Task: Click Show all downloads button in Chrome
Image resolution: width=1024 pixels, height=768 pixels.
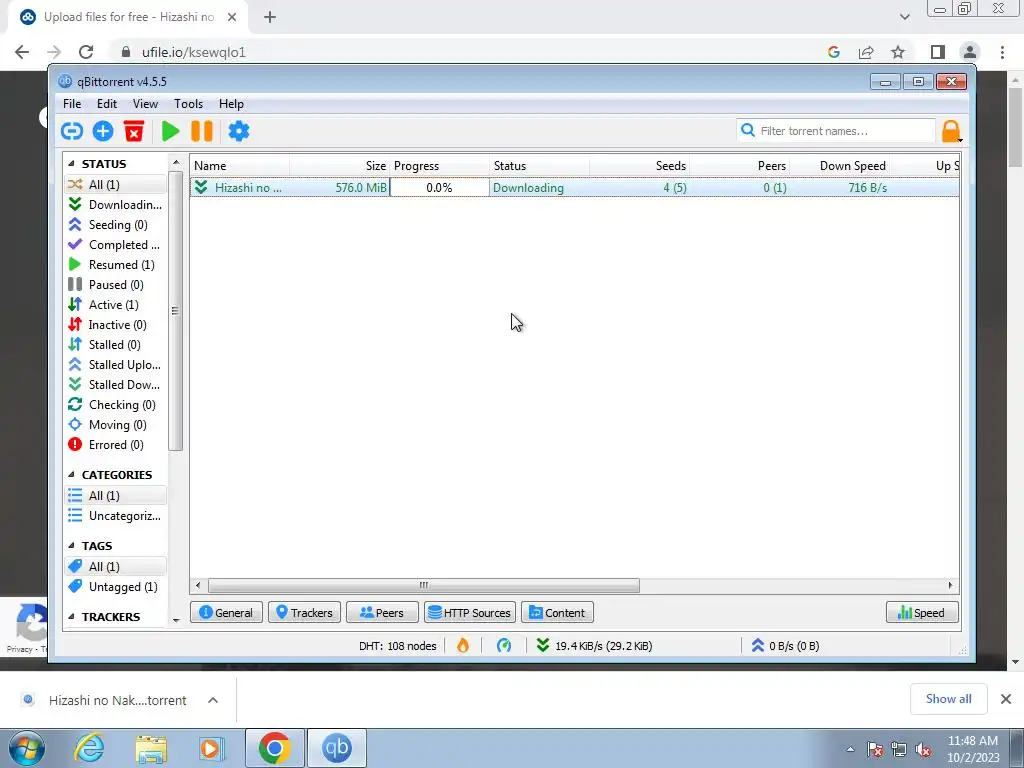Action: point(948,699)
